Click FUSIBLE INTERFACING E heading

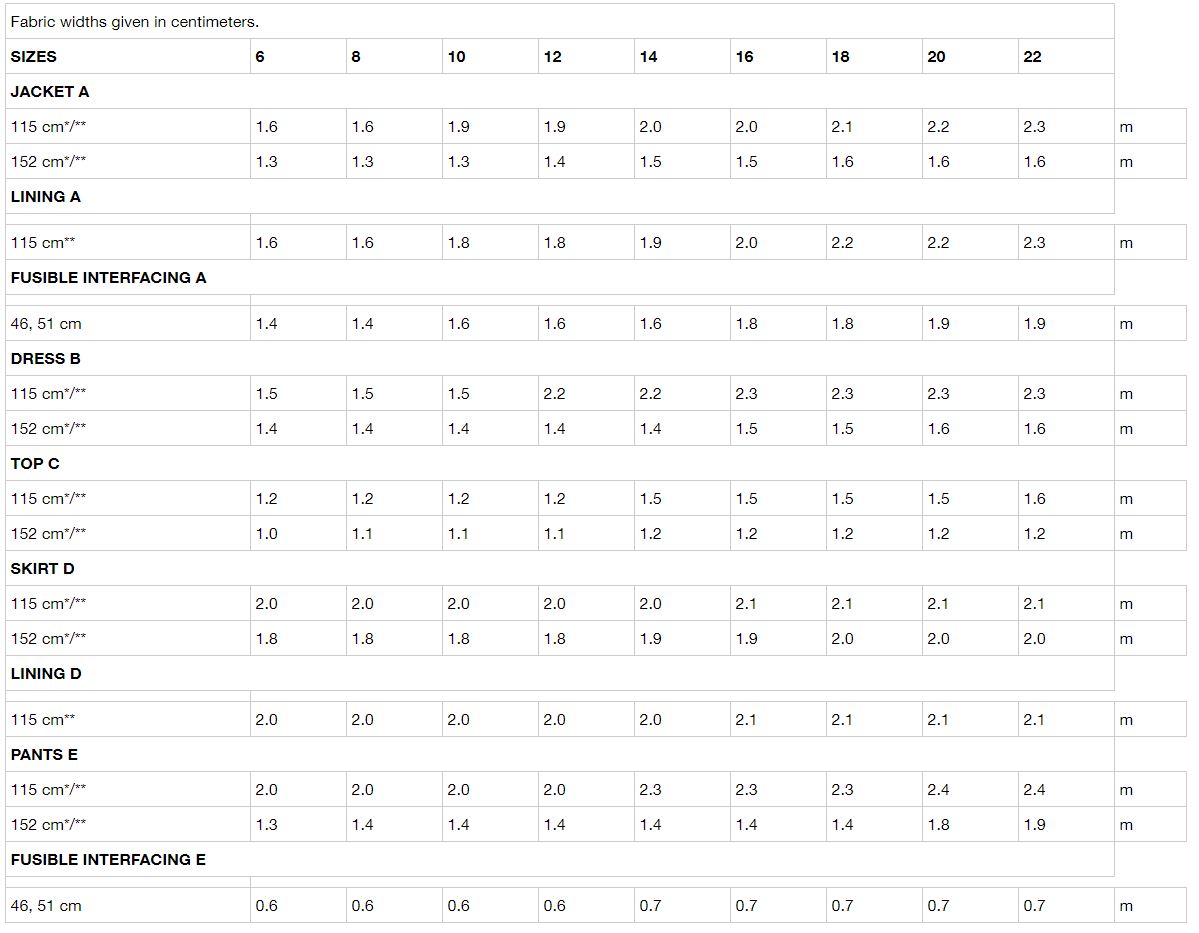pyautogui.click(x=109, y=860)
